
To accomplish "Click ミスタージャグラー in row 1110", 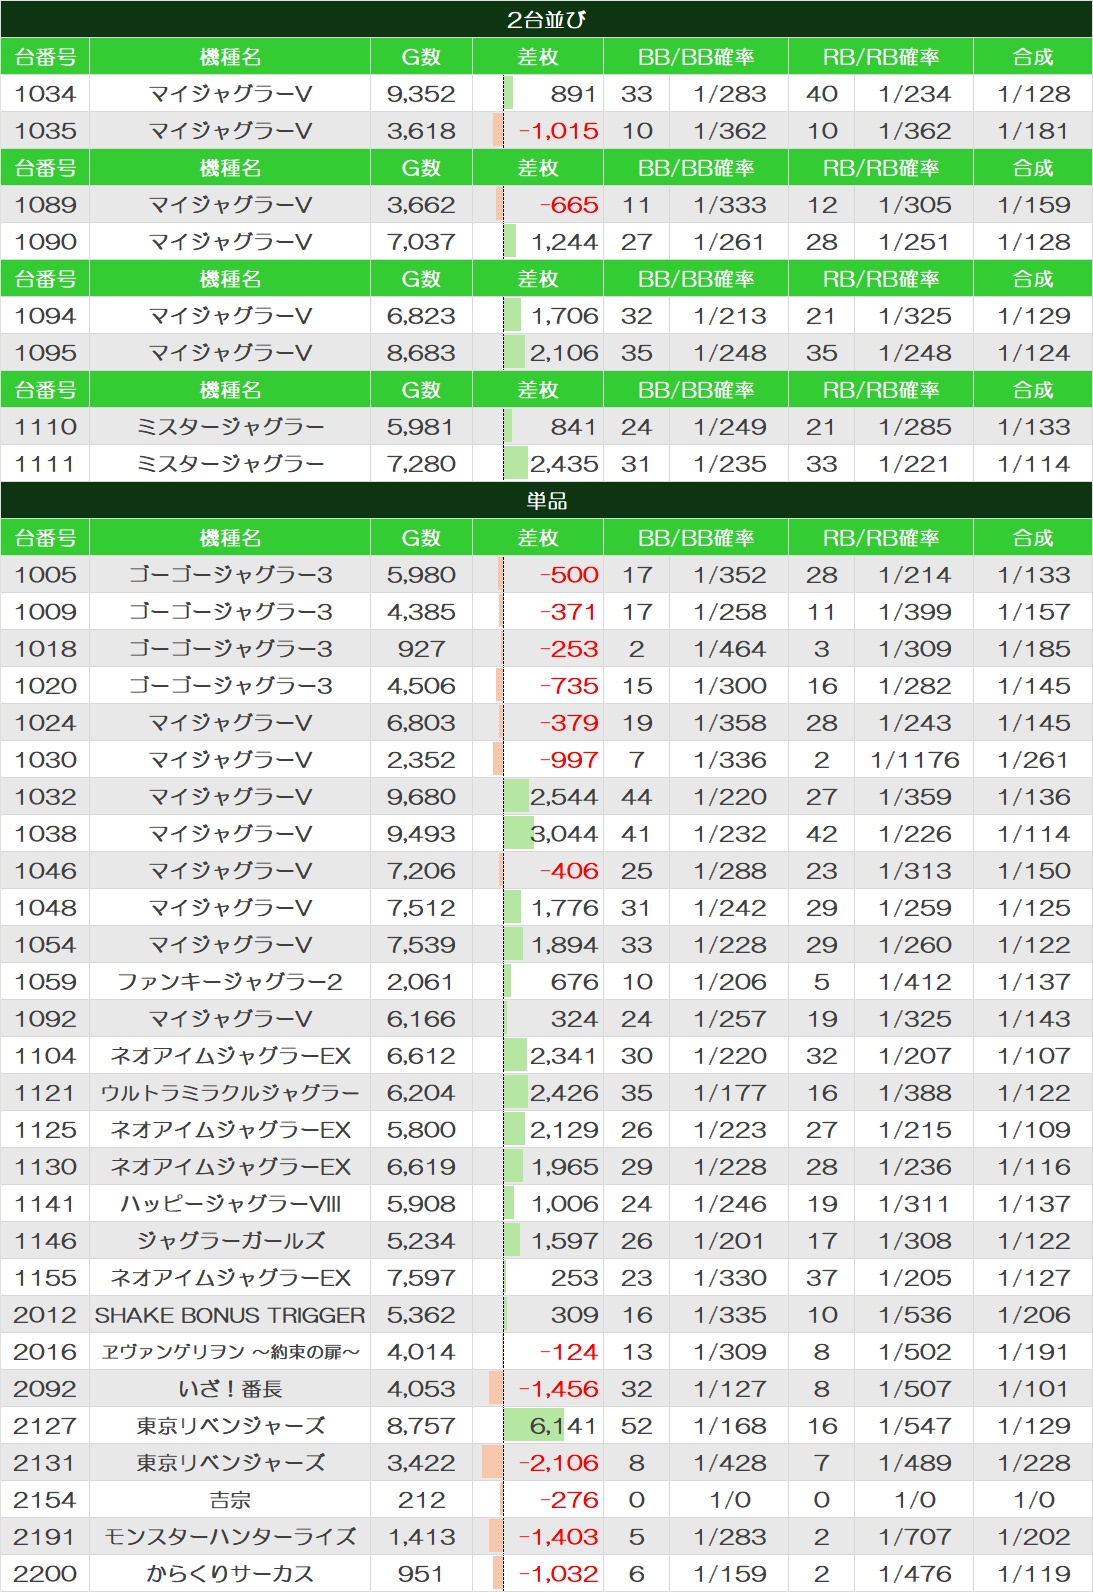I will pos(230,427).
